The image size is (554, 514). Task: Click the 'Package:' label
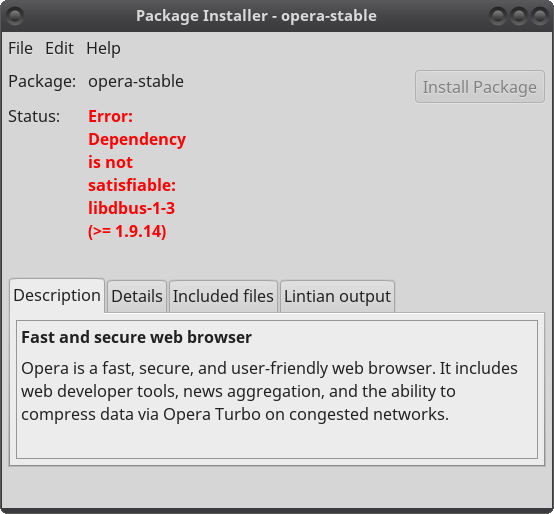pyautogui.click(x=42, y=82)
